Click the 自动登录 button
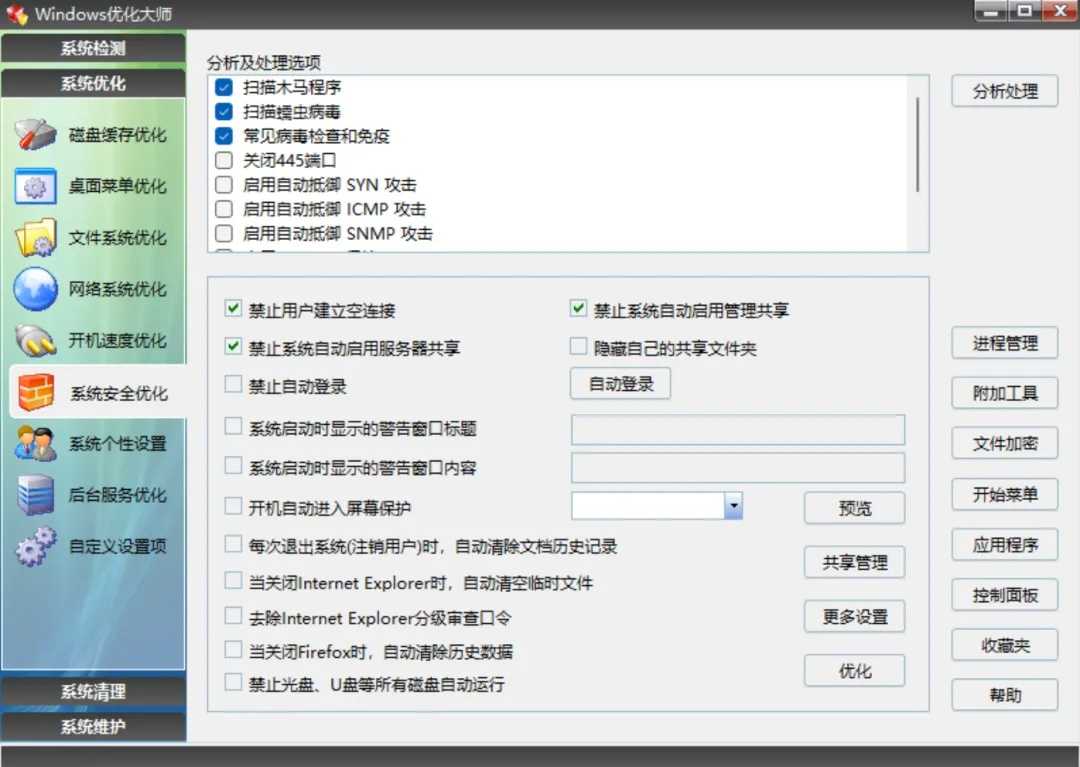 (x=621, y=384)
